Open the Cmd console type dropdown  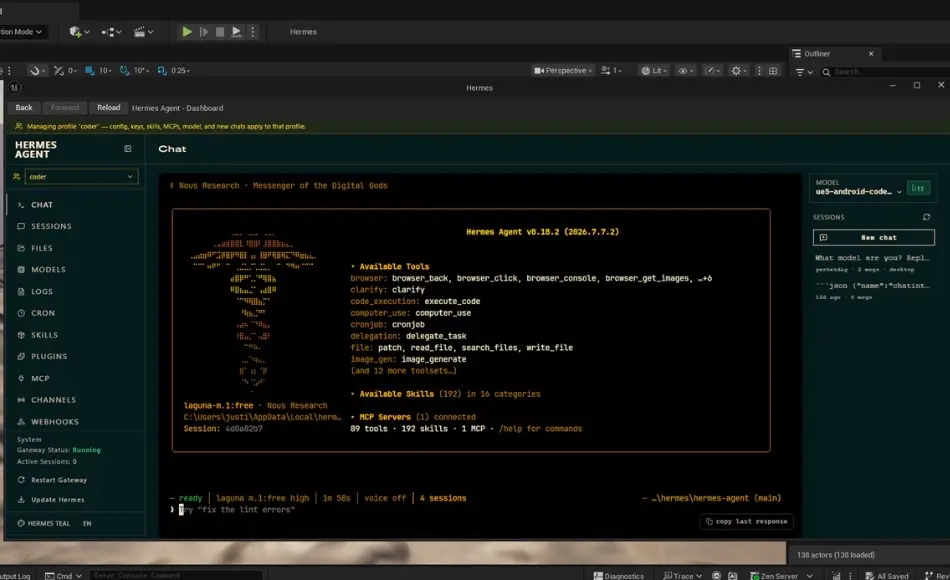64,575
